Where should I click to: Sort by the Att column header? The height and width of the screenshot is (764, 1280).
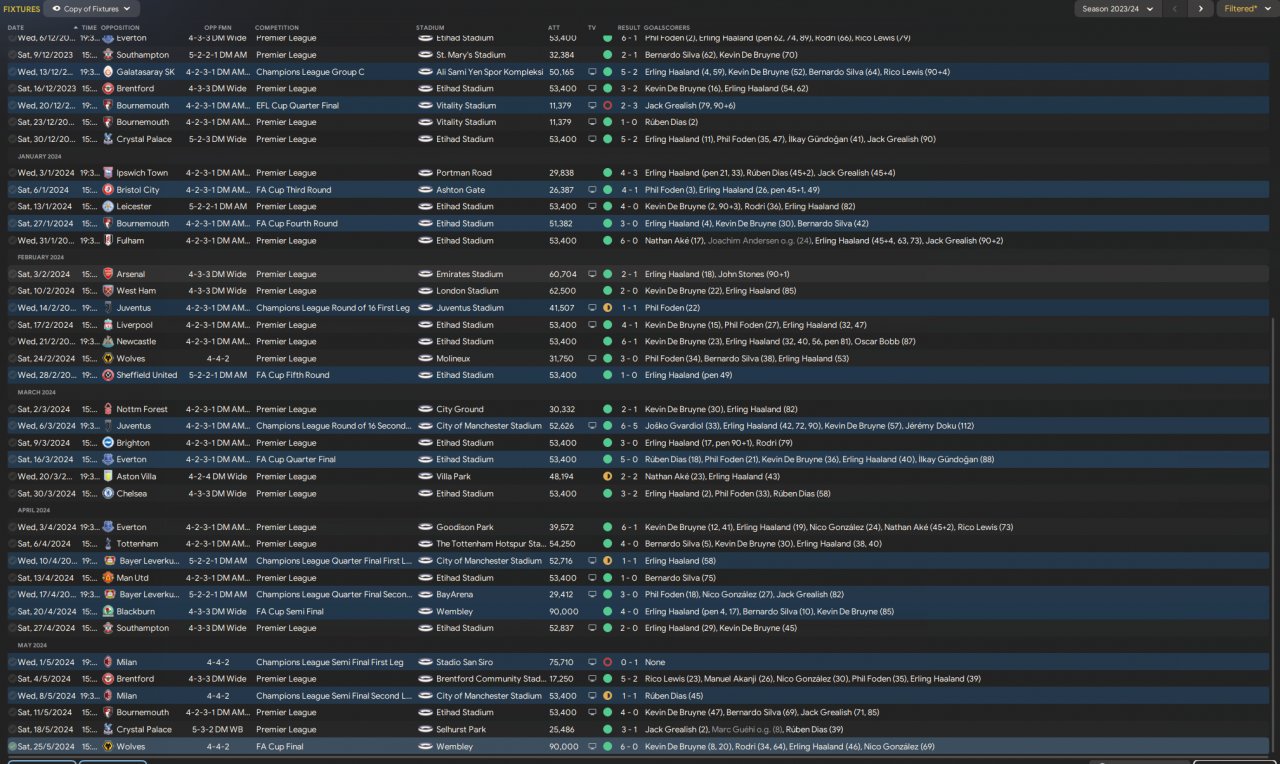pos(554,27)
